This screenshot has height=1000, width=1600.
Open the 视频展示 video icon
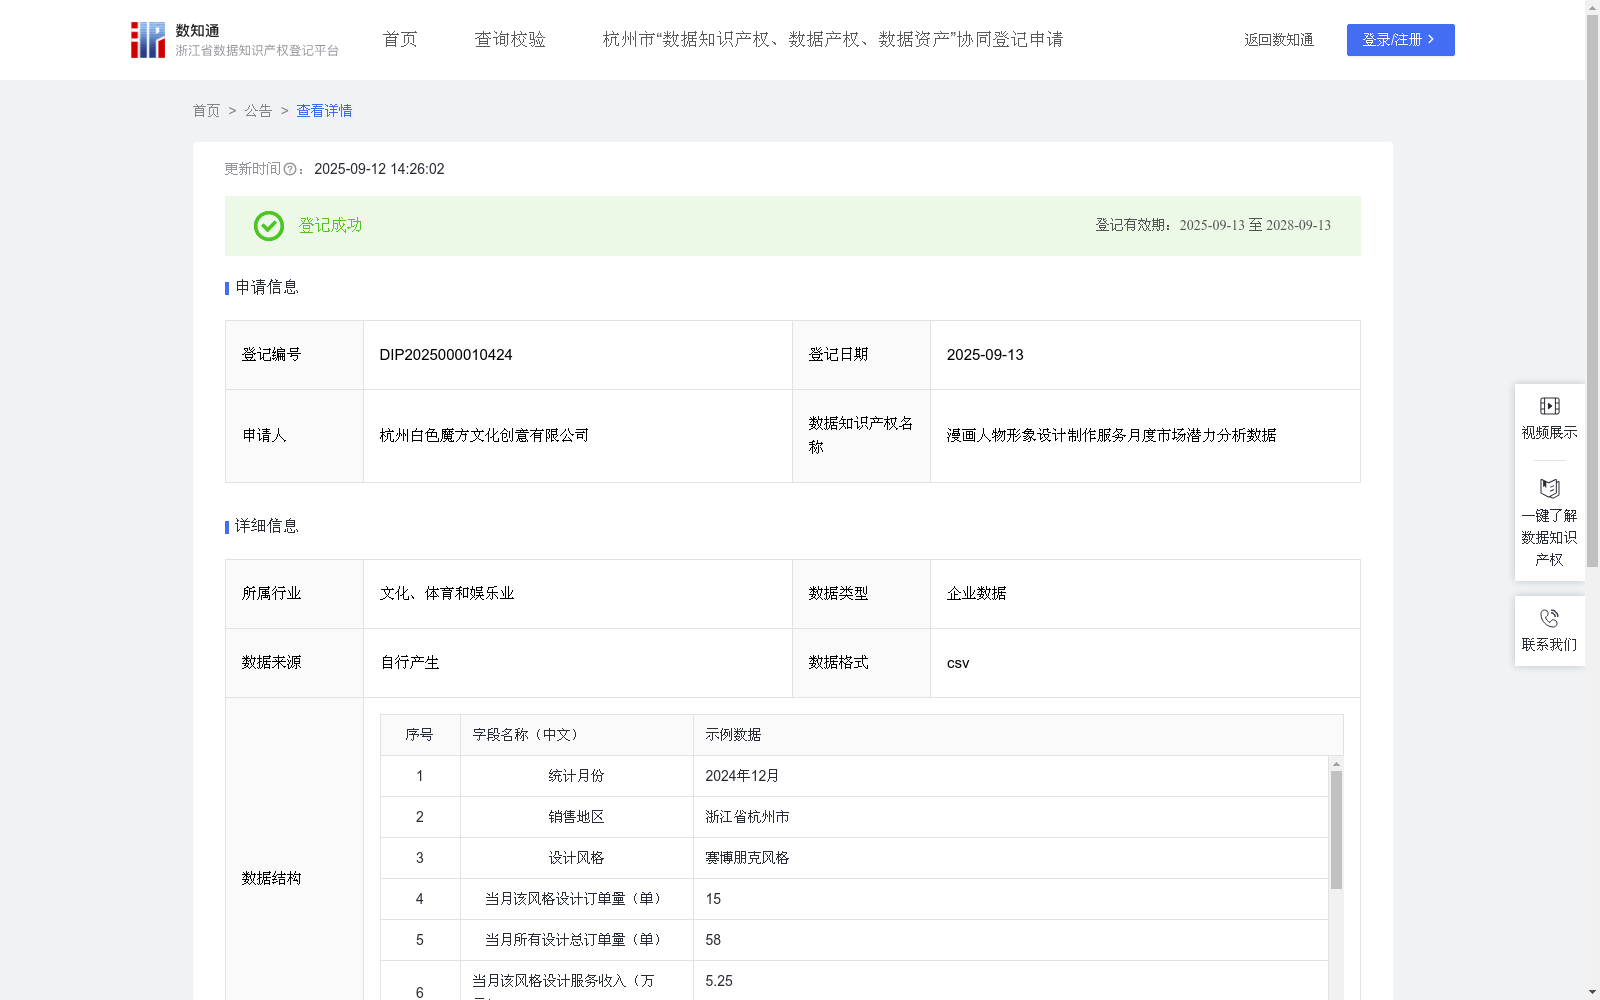coord(1550,406)
